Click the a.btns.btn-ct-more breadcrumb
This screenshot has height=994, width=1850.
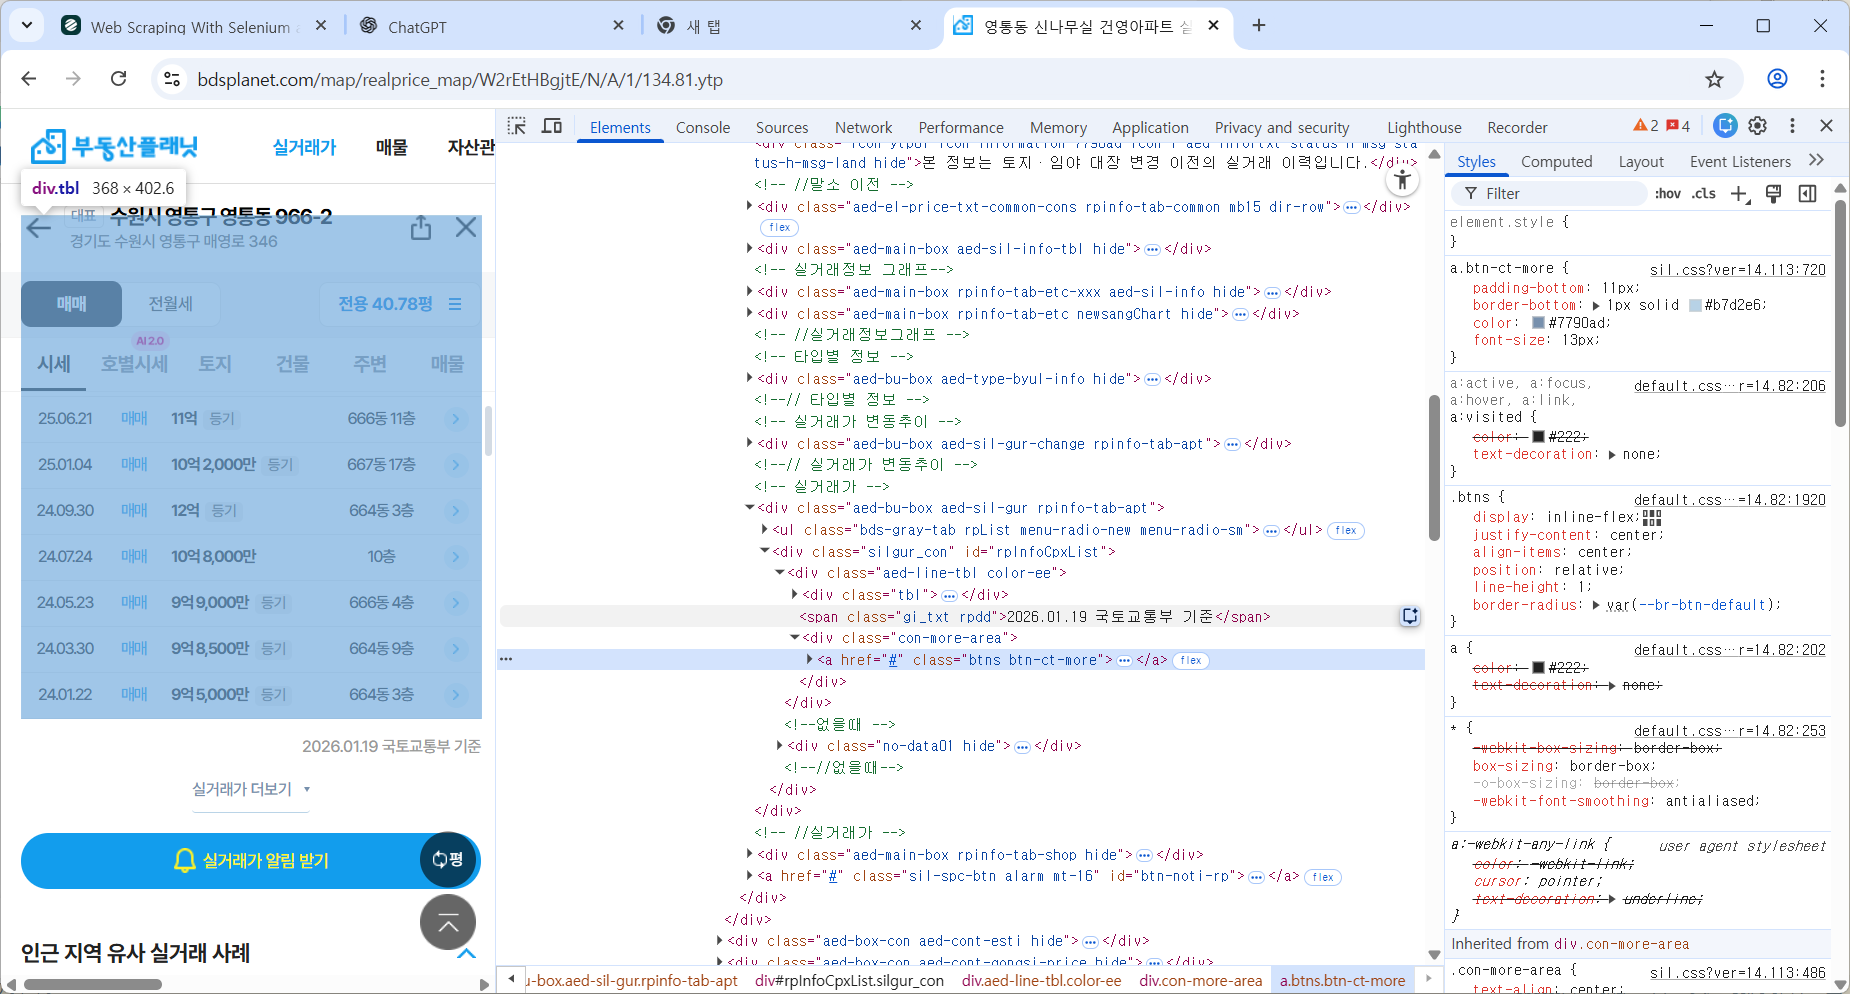coord(1343,980)
